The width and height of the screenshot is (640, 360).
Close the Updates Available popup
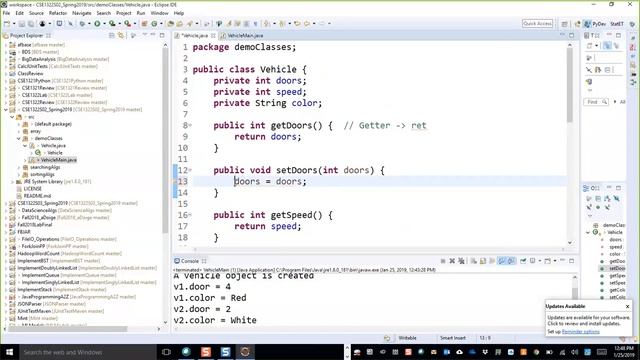(x=627, y=306)
